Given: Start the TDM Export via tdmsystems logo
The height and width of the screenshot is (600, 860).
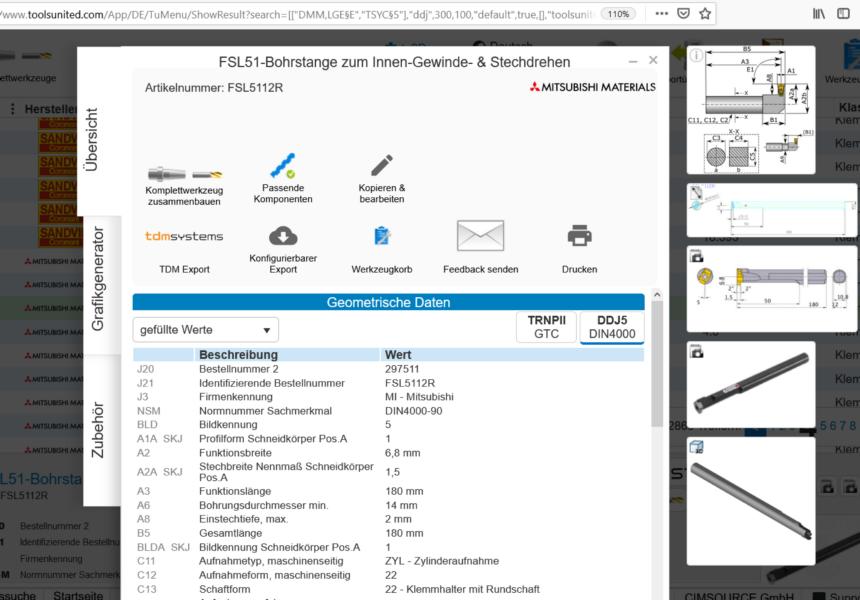Looking at the screenshot, I should click(184, 236).
